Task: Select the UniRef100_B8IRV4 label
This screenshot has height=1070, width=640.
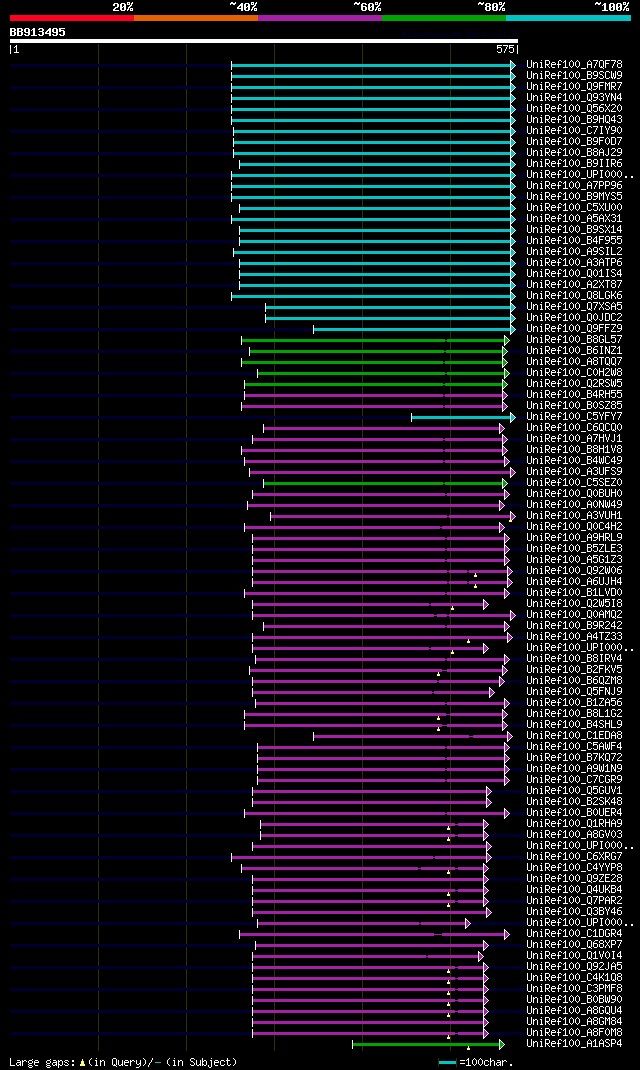Action: (x=574, y=659)
